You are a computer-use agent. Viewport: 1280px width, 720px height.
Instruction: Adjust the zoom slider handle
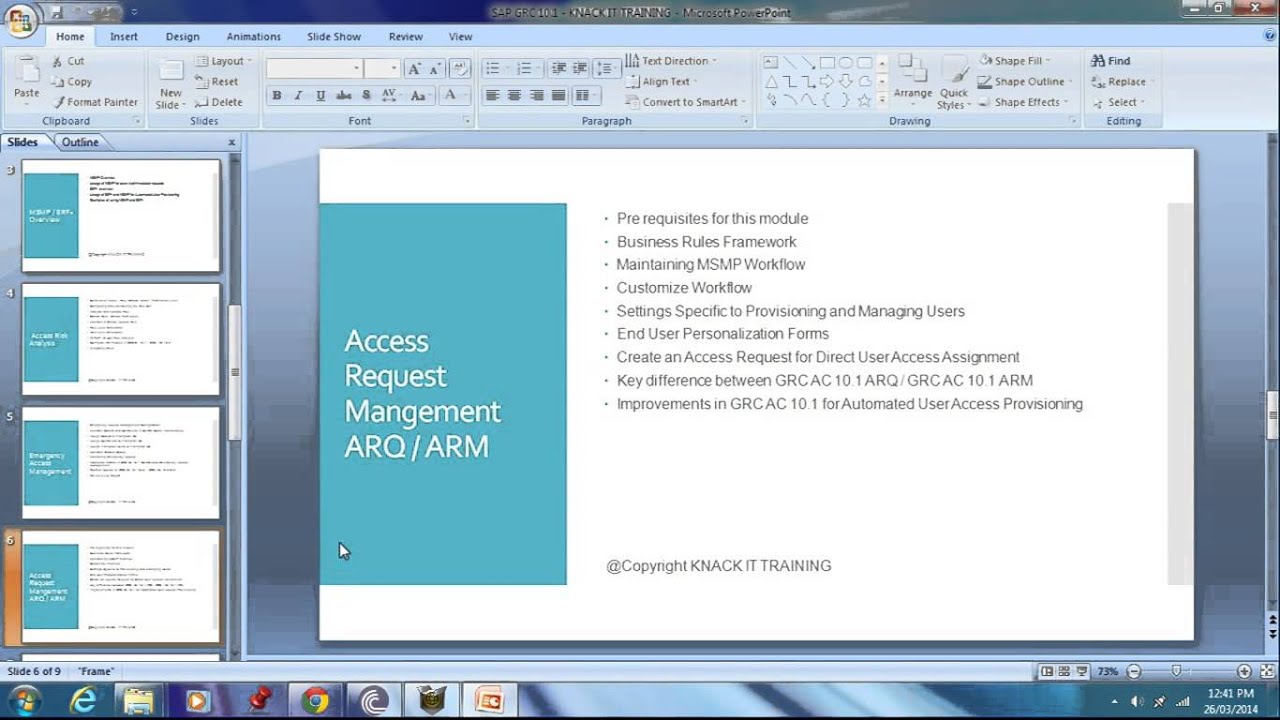coord(1176,672)
